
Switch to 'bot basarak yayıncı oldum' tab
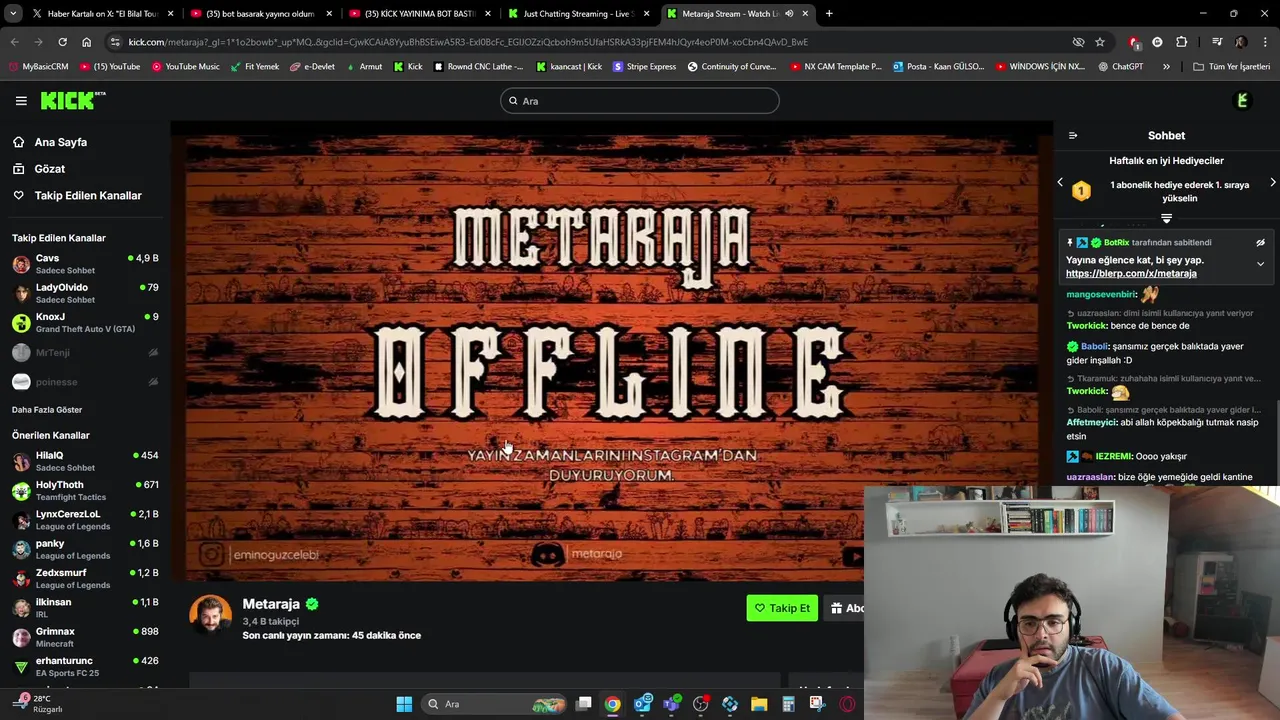[260, 14]
